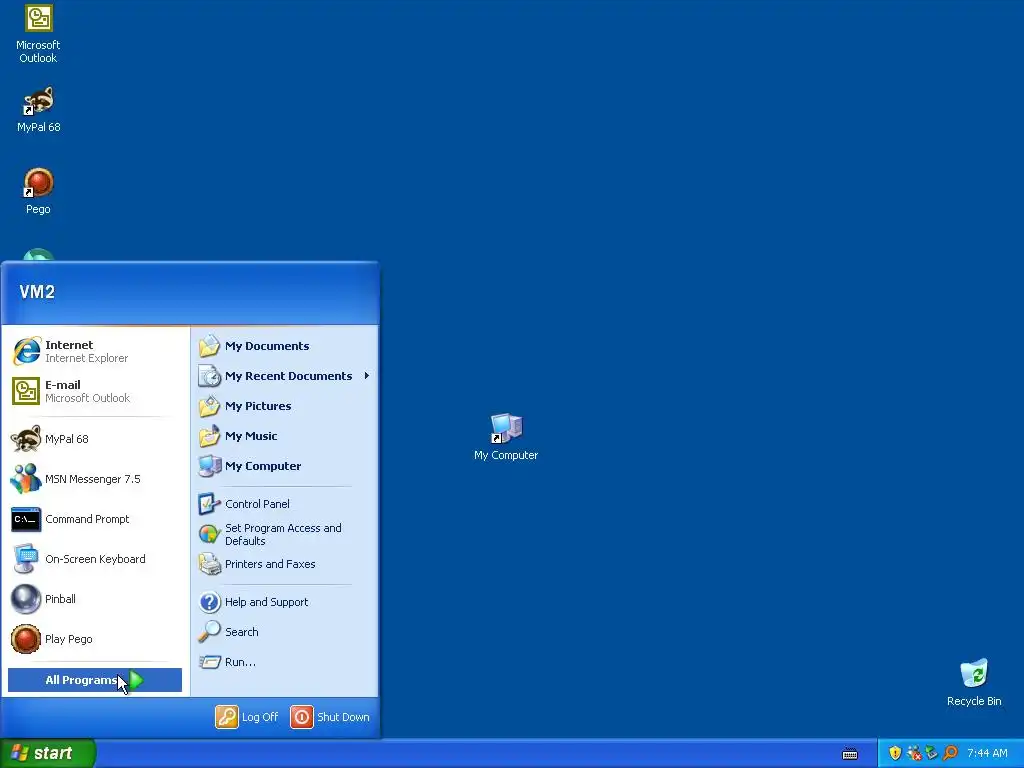Open My Music folder

point(284,436)
